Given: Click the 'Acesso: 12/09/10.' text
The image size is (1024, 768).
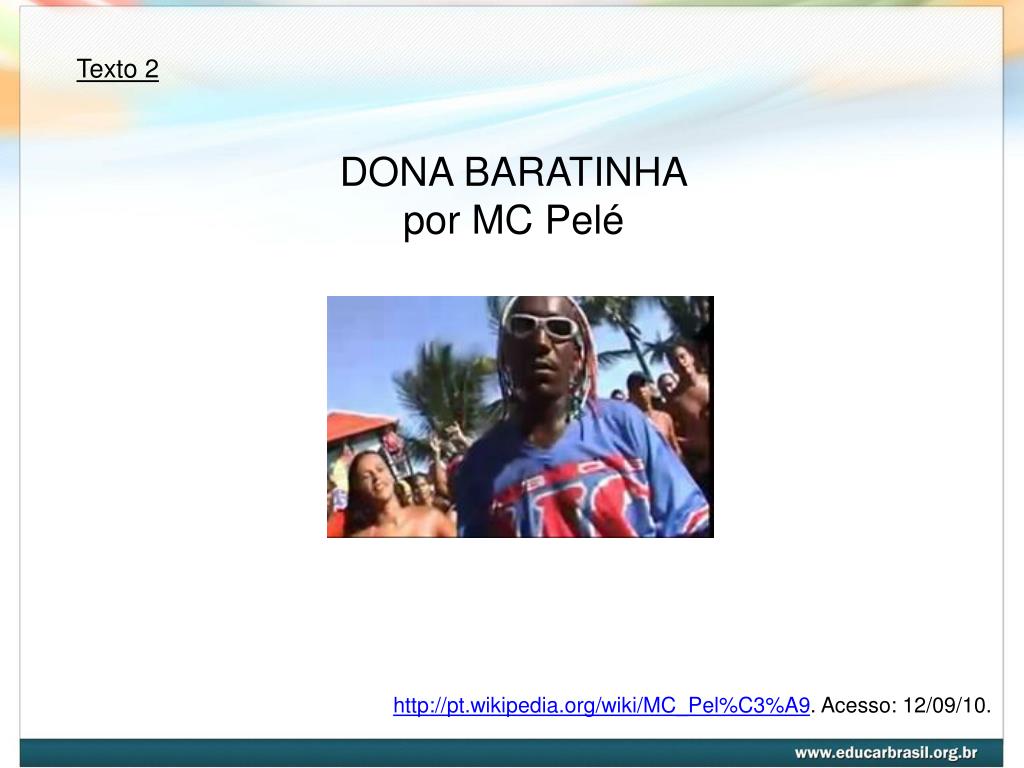Looking at the screenshot, I should (x=906, y=706).
